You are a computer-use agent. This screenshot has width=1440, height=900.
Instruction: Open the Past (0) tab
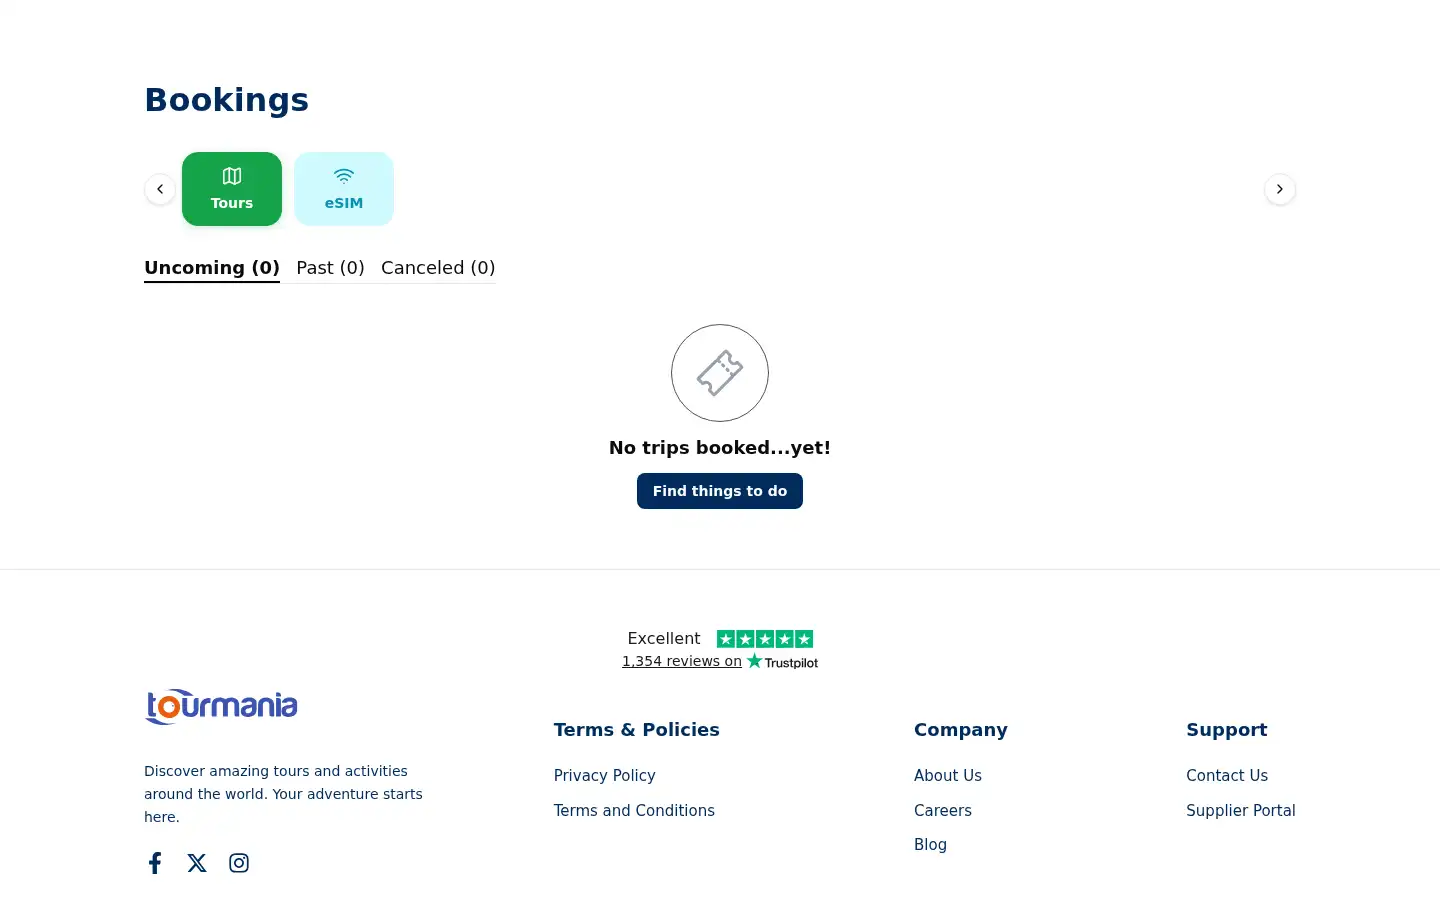coord(330,268)
